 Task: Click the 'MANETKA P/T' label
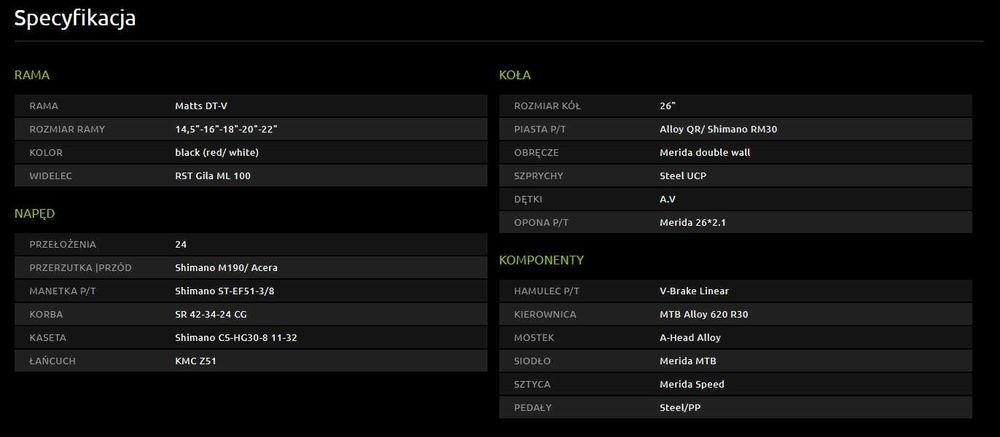click(62, 291)
